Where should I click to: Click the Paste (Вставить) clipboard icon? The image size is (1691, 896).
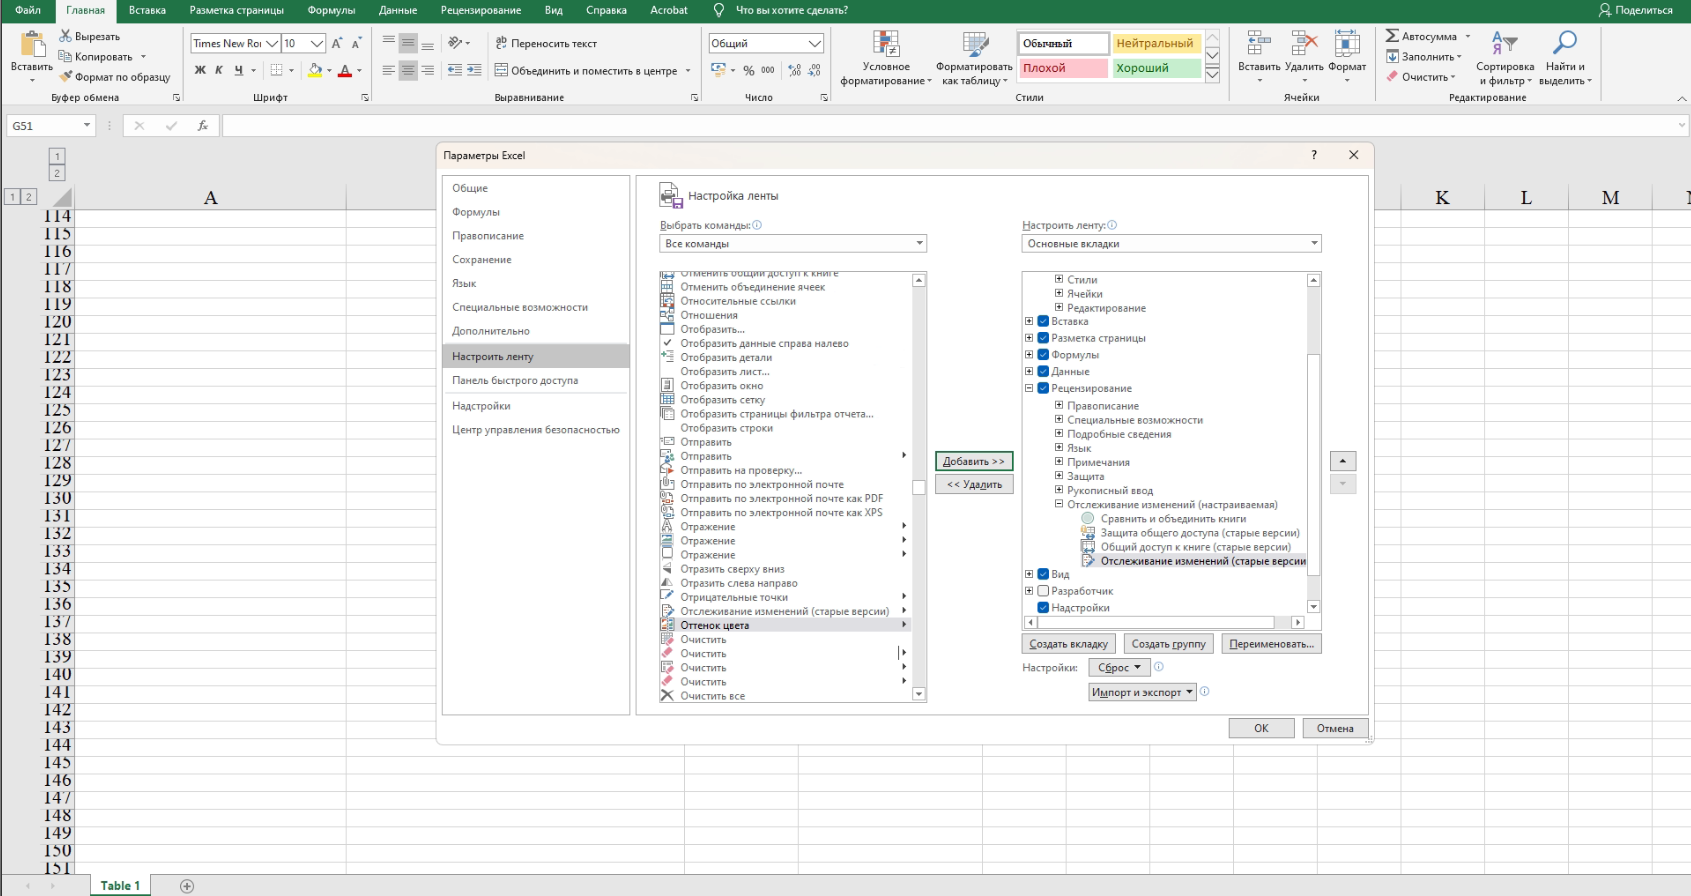pyautogui.click(x=32, y=45)
